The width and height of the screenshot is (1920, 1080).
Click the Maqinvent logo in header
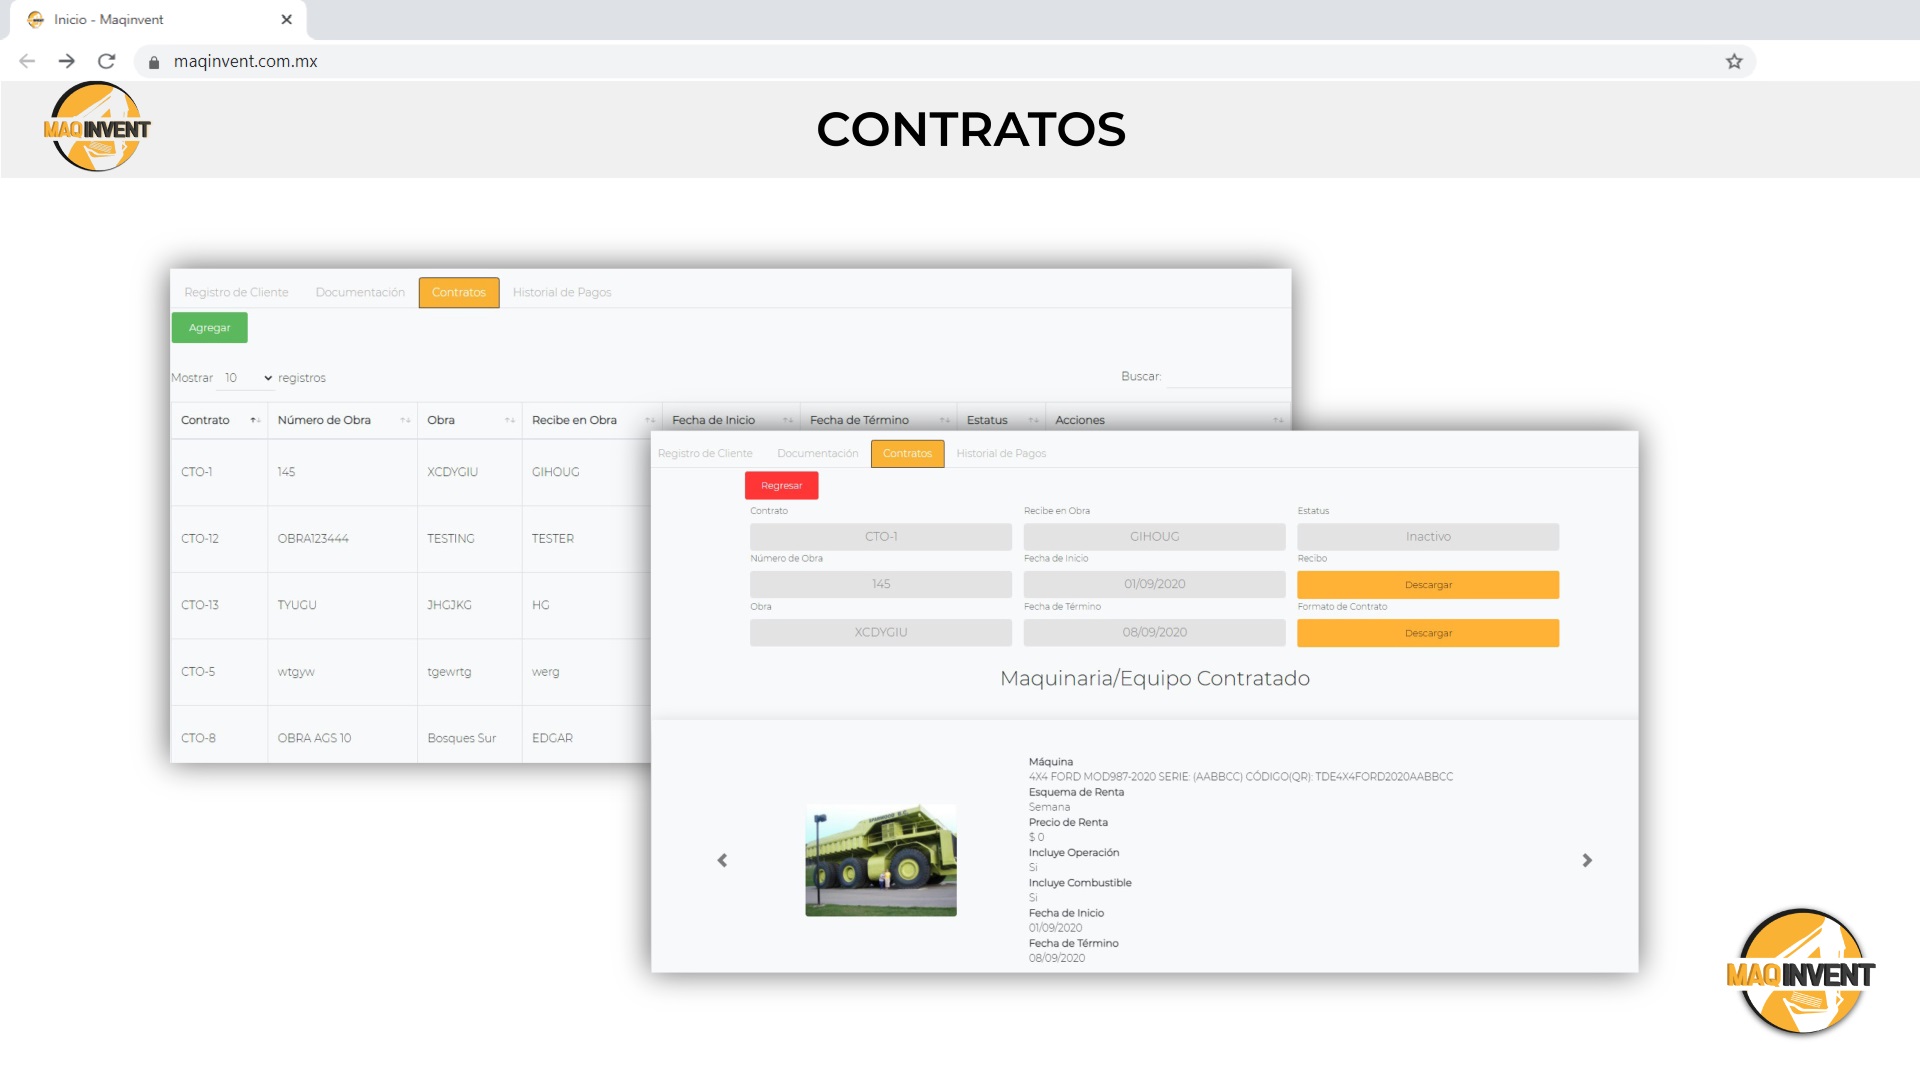(97, 128)
